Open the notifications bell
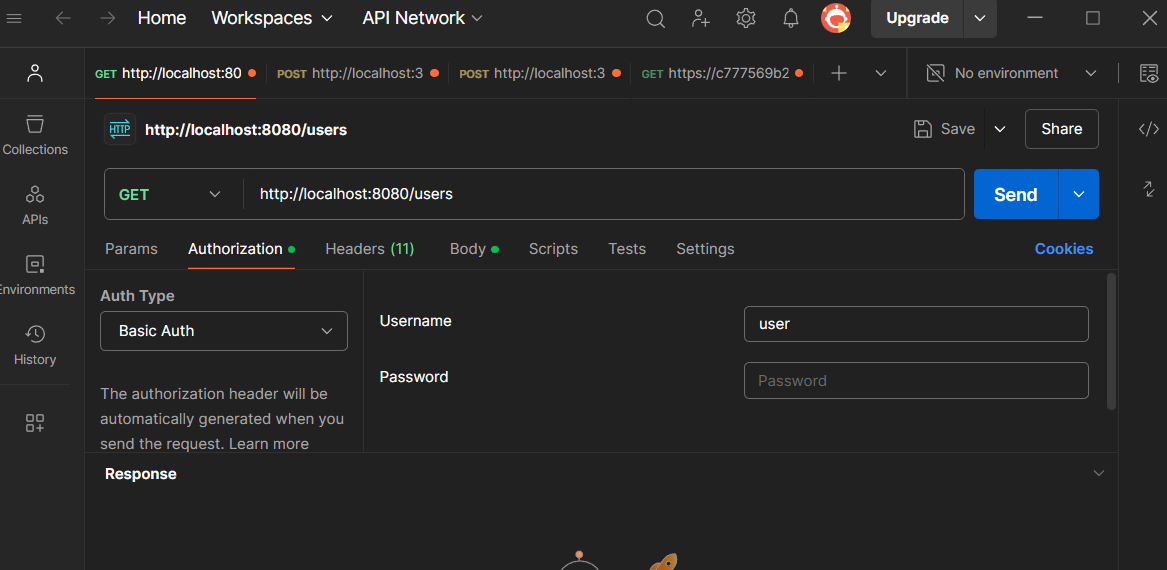Viewport: 1167px width, 570px height. tap(791, 19)
